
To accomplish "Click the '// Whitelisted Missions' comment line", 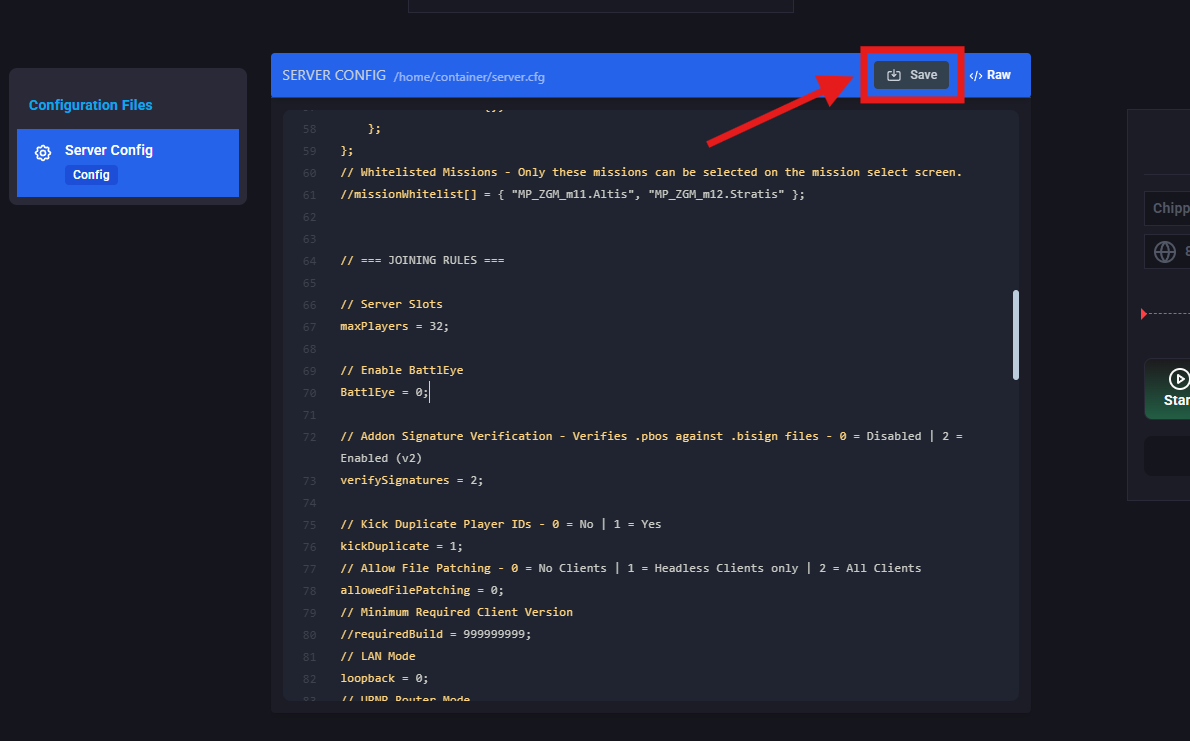I will (651, 172).
